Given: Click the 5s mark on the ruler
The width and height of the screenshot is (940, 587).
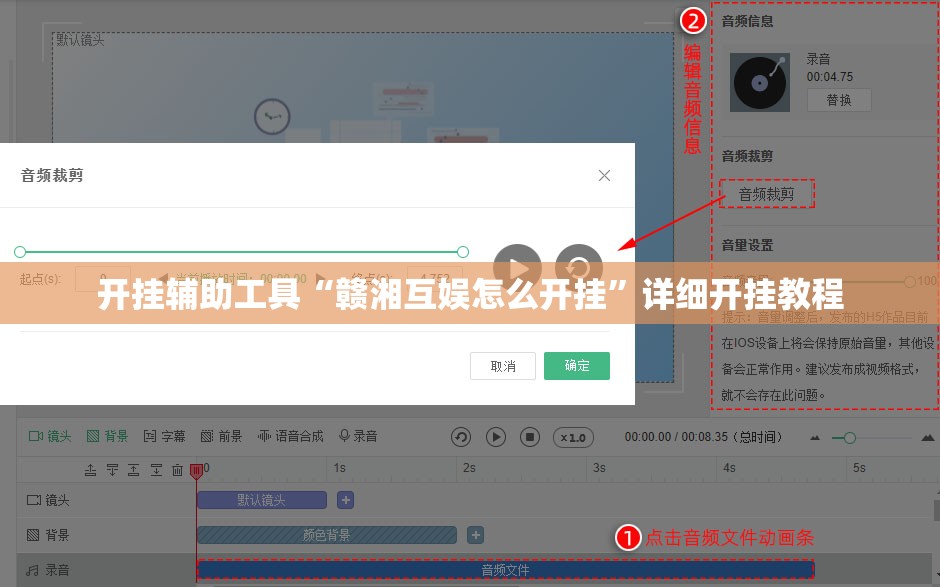Looking at the screenshot, I should [859, 468].
